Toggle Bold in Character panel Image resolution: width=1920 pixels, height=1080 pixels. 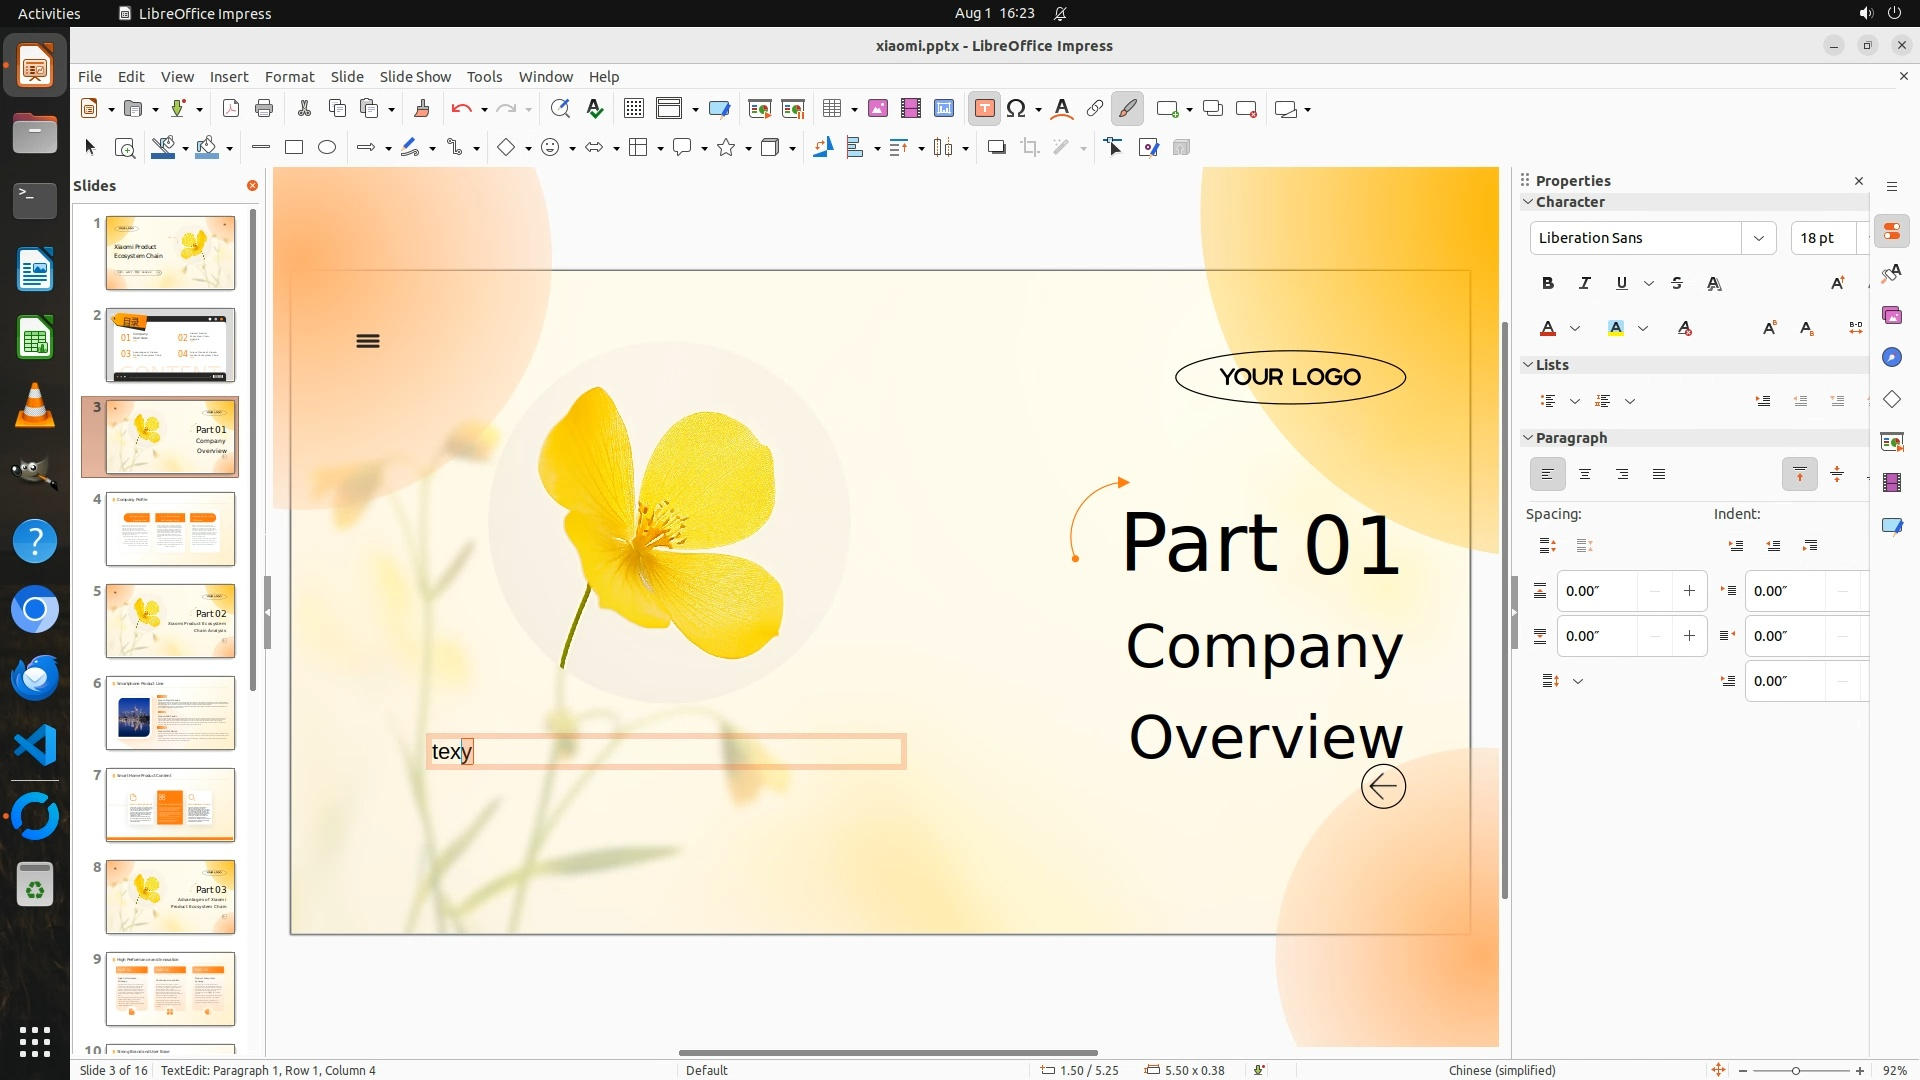1548,283
